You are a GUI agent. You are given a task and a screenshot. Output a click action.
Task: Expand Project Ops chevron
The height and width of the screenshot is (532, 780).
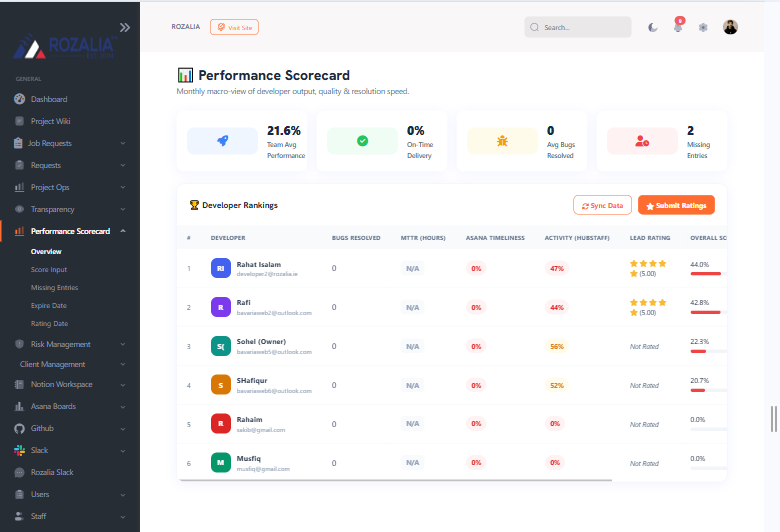(122, 187)
